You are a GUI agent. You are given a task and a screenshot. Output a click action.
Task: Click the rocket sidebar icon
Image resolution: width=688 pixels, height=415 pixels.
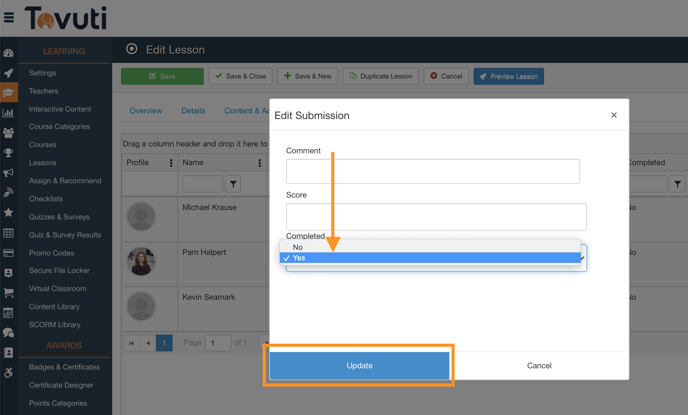pyautogui.click(x=9, y=73)
